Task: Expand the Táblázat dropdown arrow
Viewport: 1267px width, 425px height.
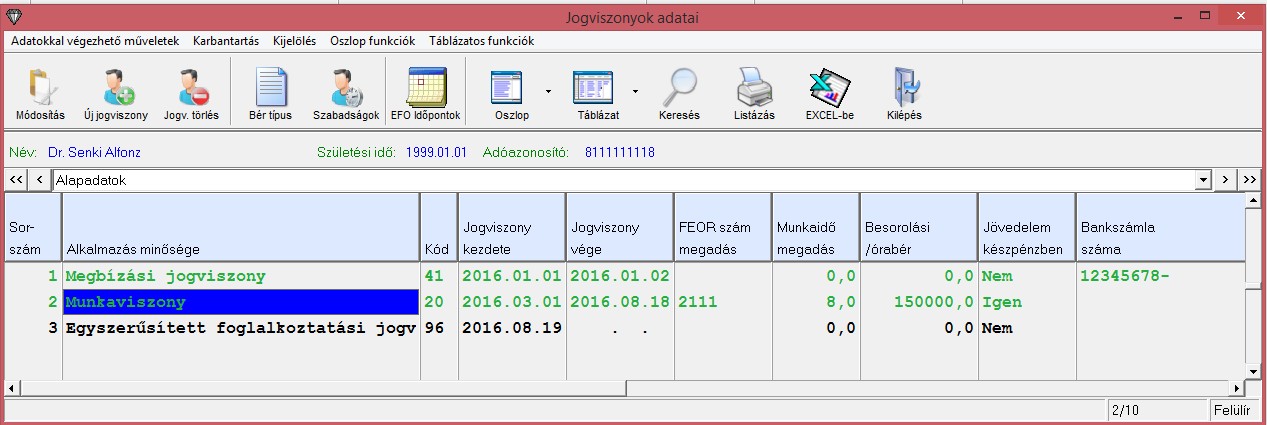Action: pos(635,90)
